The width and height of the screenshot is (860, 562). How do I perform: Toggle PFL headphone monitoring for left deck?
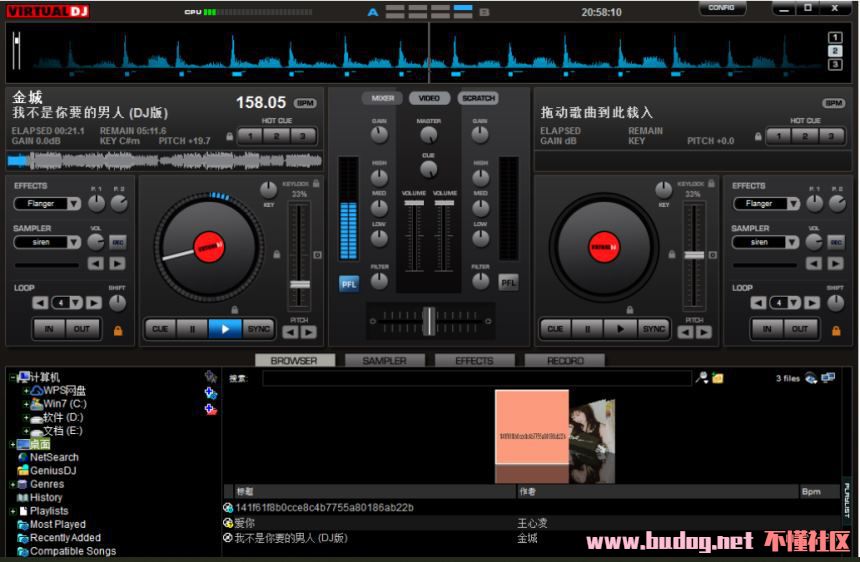(x=349, y=283)
